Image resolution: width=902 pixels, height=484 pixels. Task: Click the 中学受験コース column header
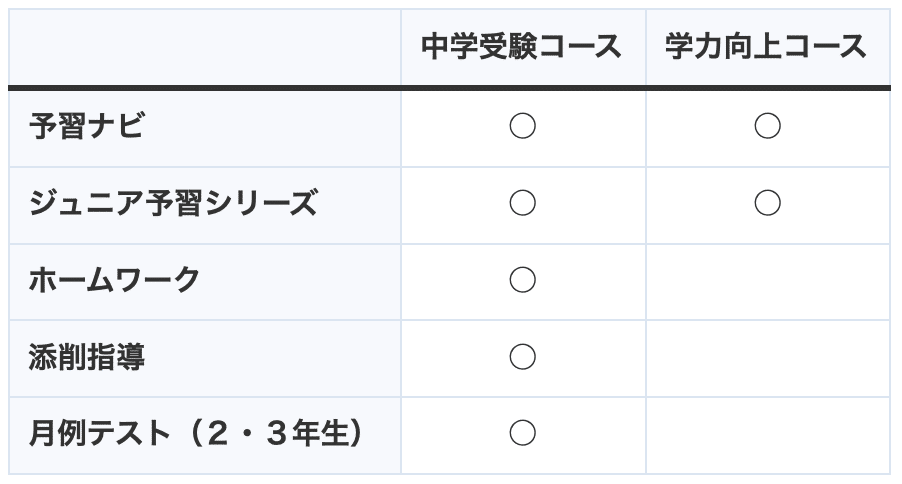click(x=522, y=47)
